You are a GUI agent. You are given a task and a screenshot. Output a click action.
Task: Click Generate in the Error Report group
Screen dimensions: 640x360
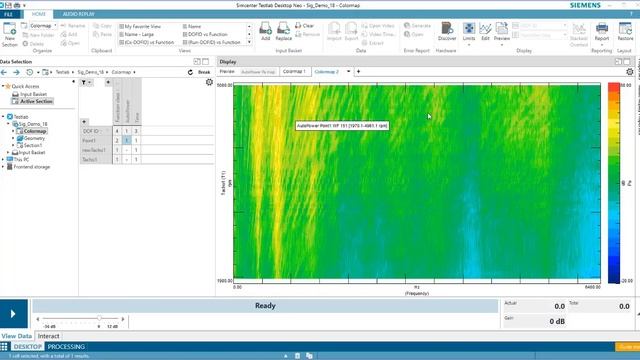click(x=417, y=25)
